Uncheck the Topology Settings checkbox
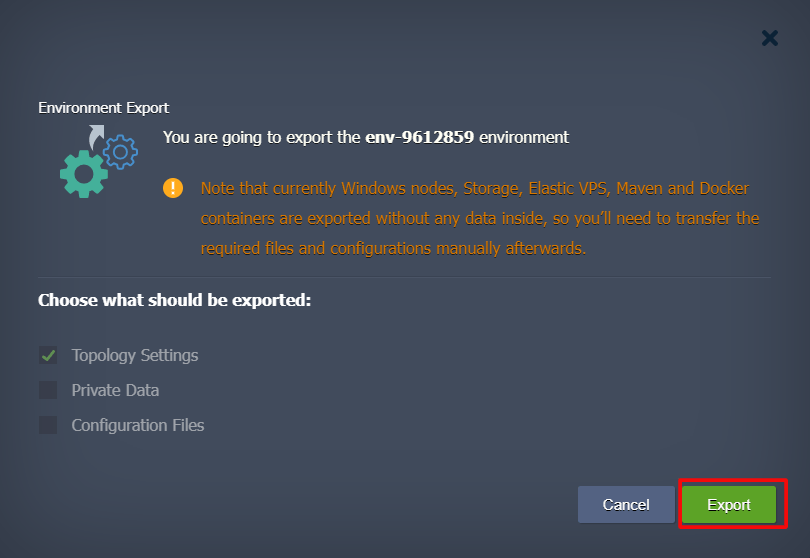The width and height of the screenshot is (810, 558). (48, 355)
